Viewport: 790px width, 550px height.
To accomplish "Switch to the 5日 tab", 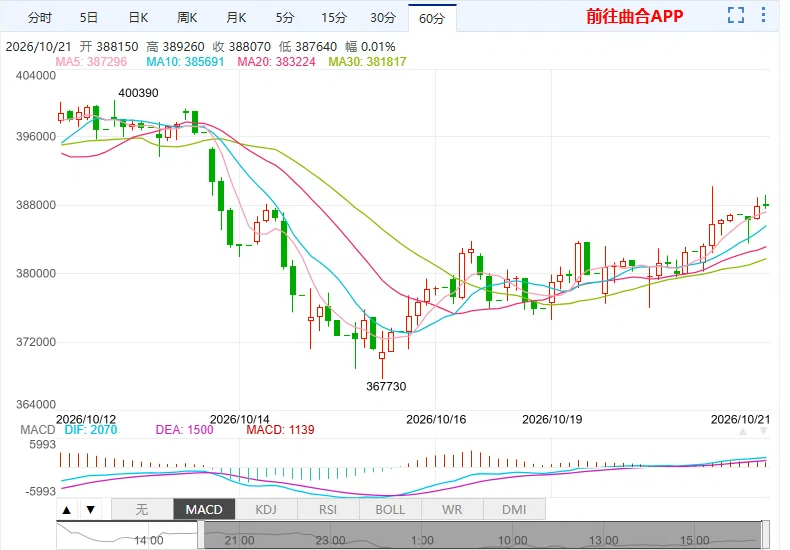I will 89,18.
